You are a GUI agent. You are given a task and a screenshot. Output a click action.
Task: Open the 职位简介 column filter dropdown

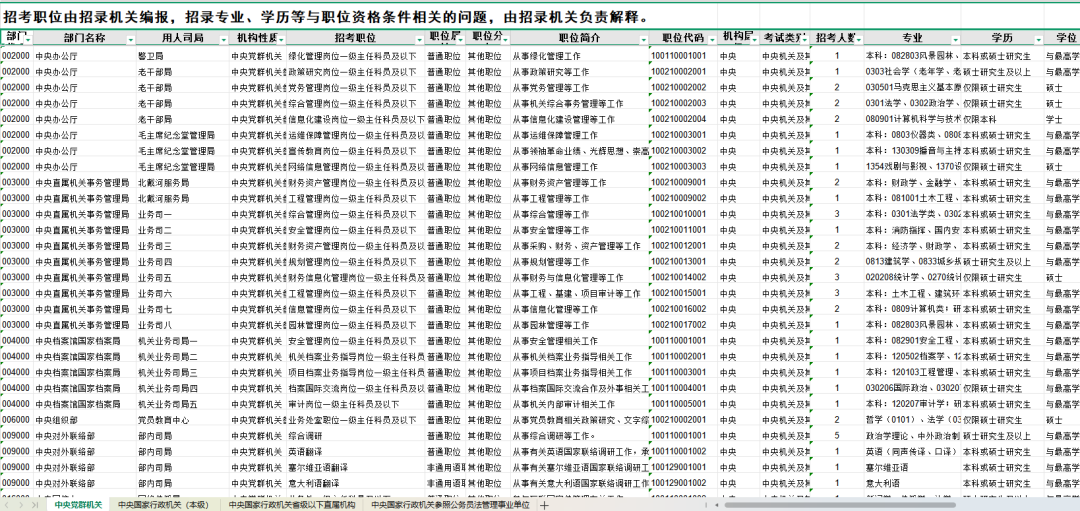(643, 40)
